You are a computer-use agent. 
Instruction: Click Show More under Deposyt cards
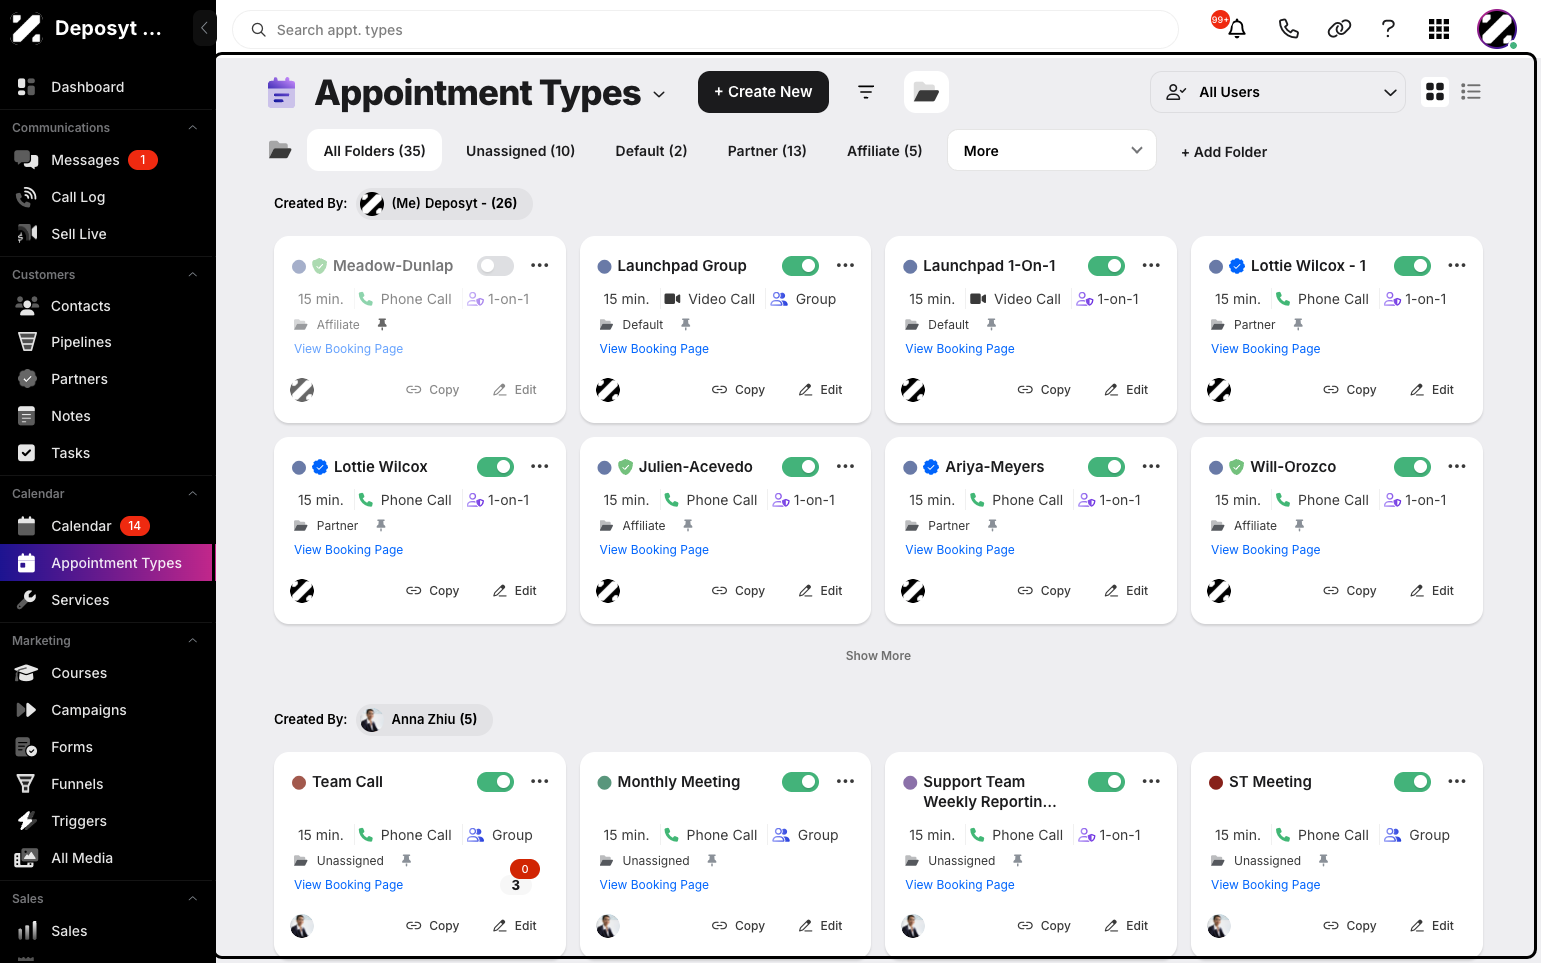[878, 656]
